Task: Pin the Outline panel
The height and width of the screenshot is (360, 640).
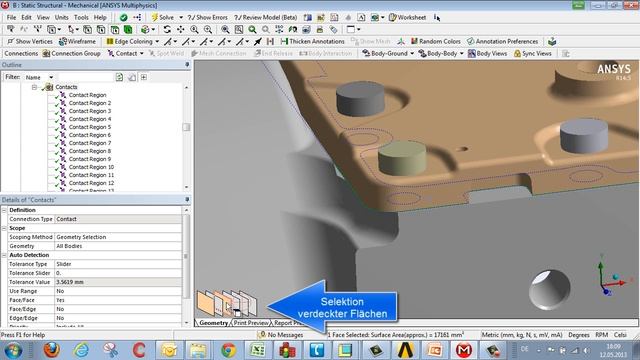Action: 187,65
